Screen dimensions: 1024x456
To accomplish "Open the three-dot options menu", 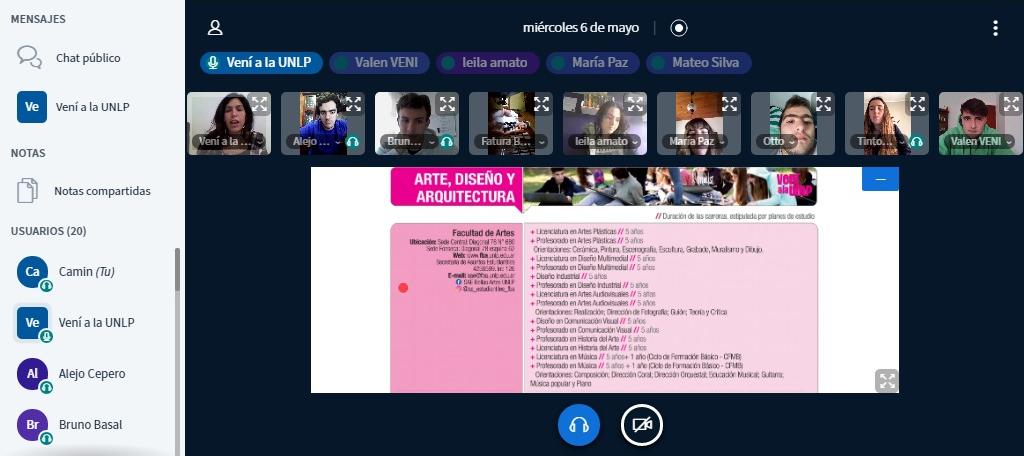I will coord(994,28).
